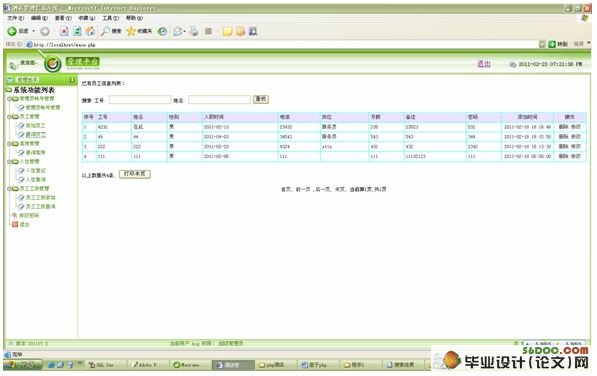This screenshot has height=376, width=597.
Task: Click 删除 for employee row 4232
Action: 563,127
